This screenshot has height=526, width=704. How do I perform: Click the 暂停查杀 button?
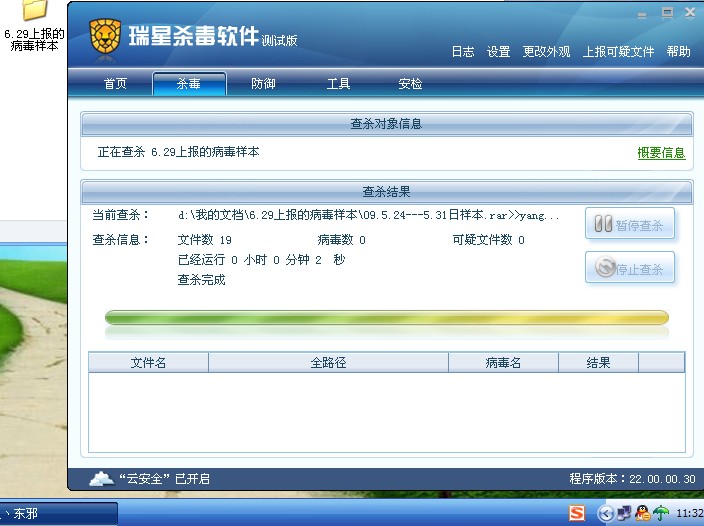[629, 224]
